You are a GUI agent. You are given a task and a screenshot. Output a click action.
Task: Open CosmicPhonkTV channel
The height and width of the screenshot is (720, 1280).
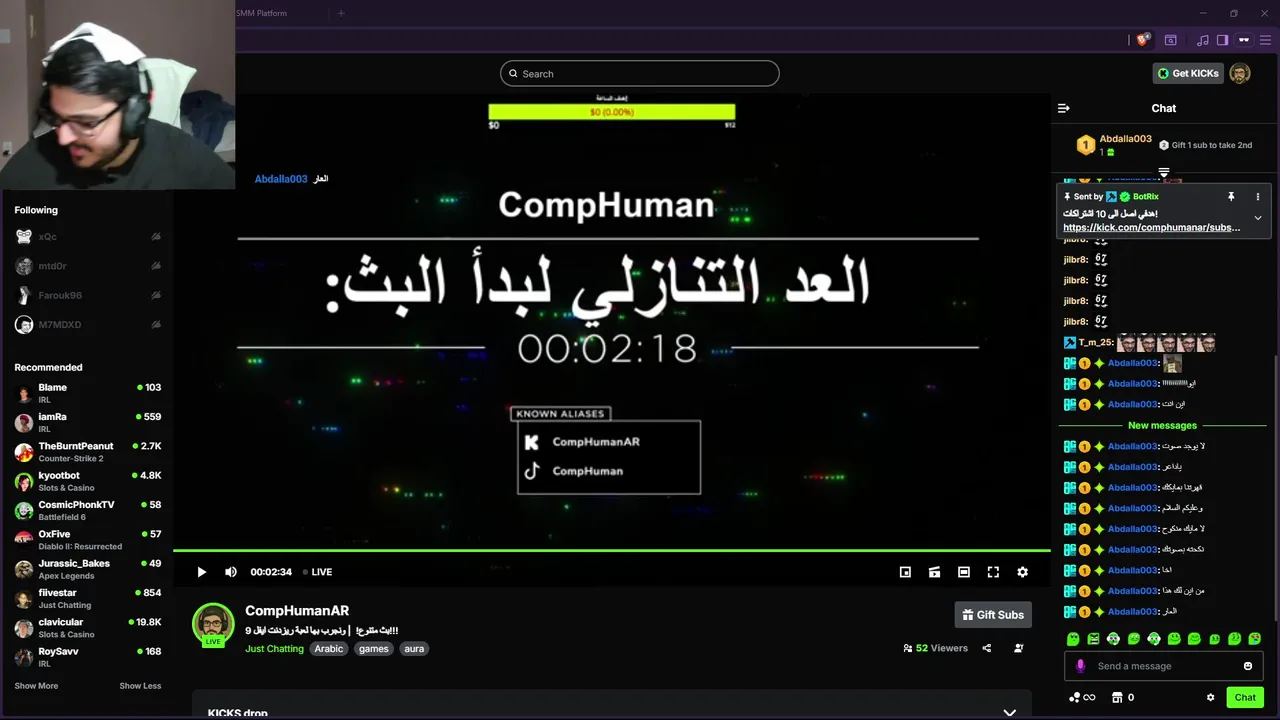point(87,510)
